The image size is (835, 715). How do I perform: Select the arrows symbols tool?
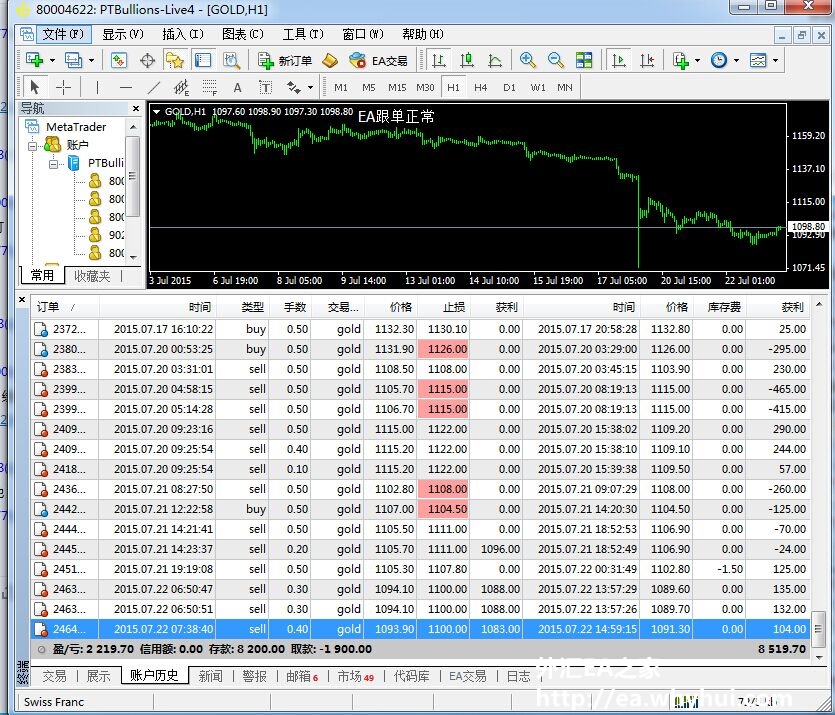click(293, 87)
